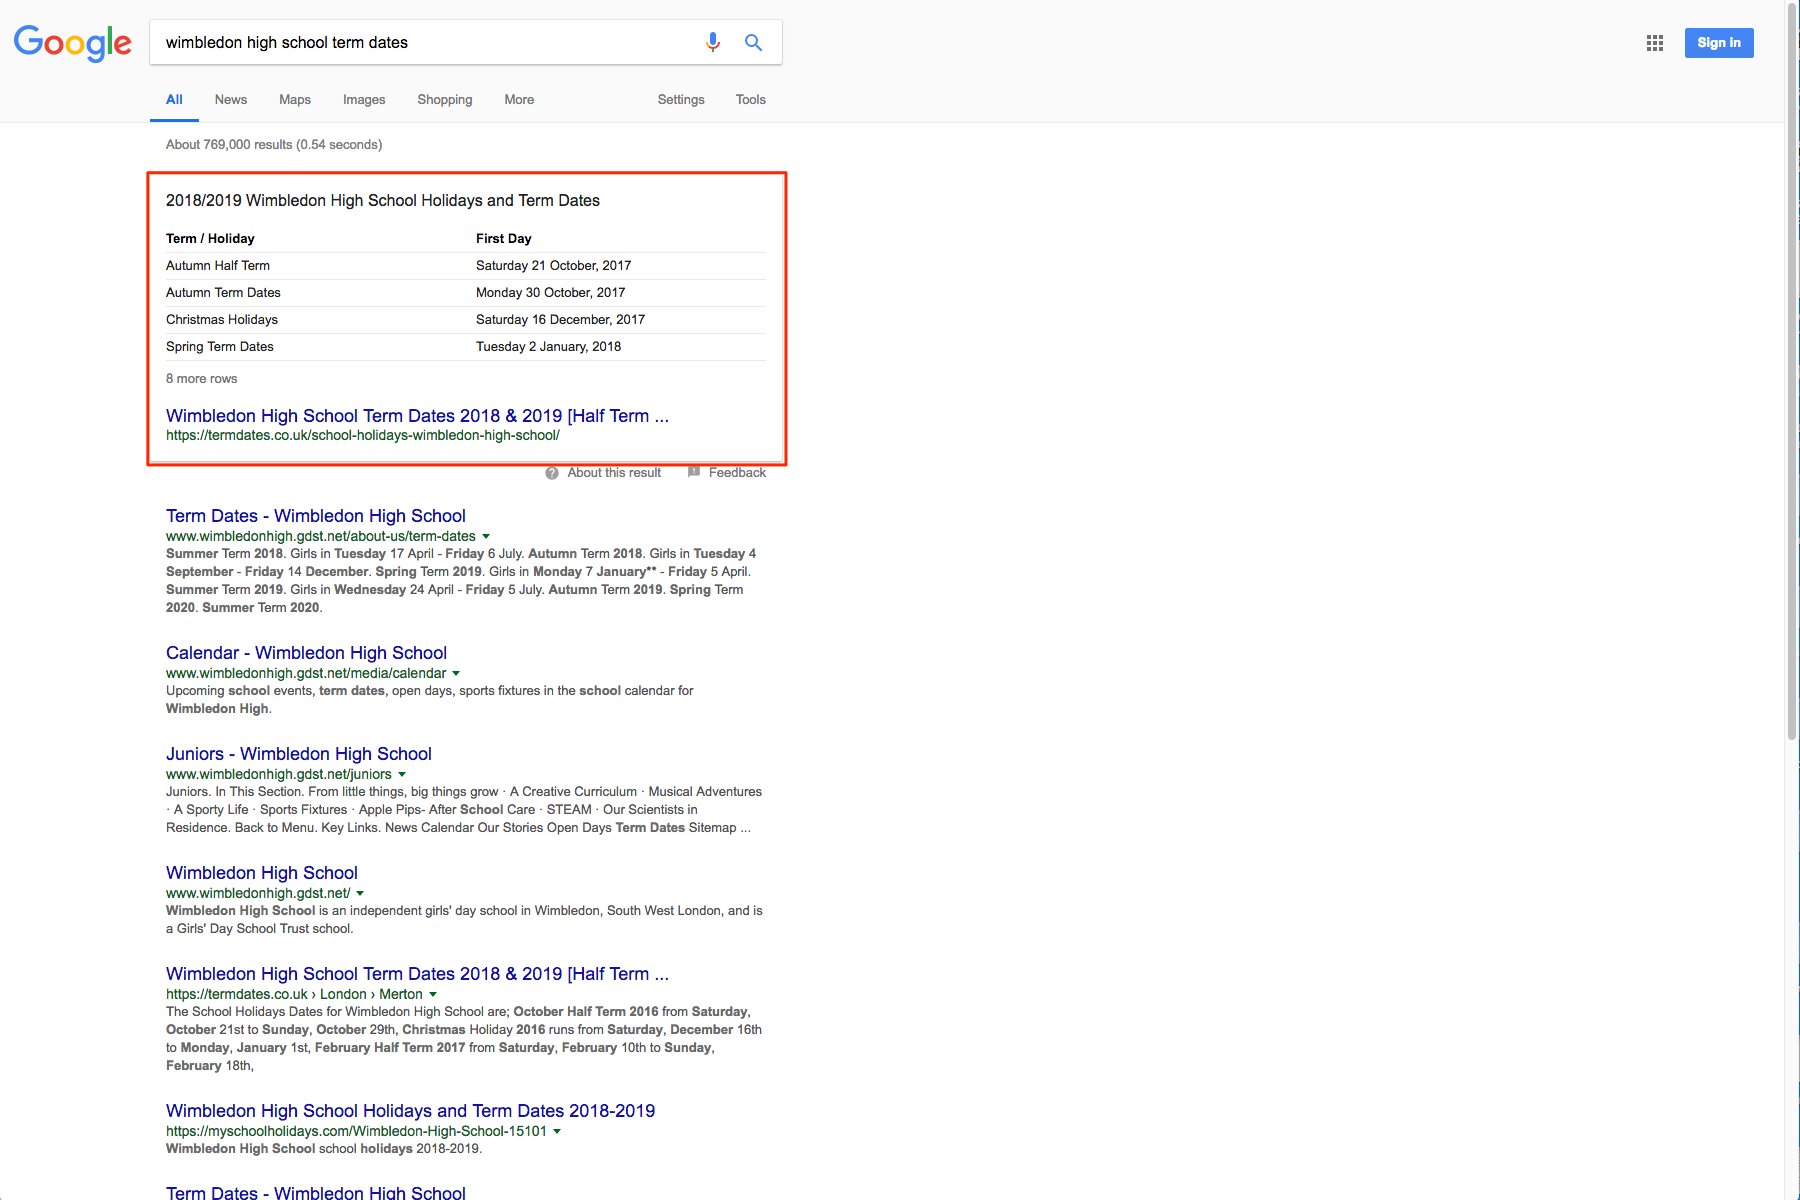Click Monday 30 October, 2017 cell

pyautogui.click(x=550, y=293)
